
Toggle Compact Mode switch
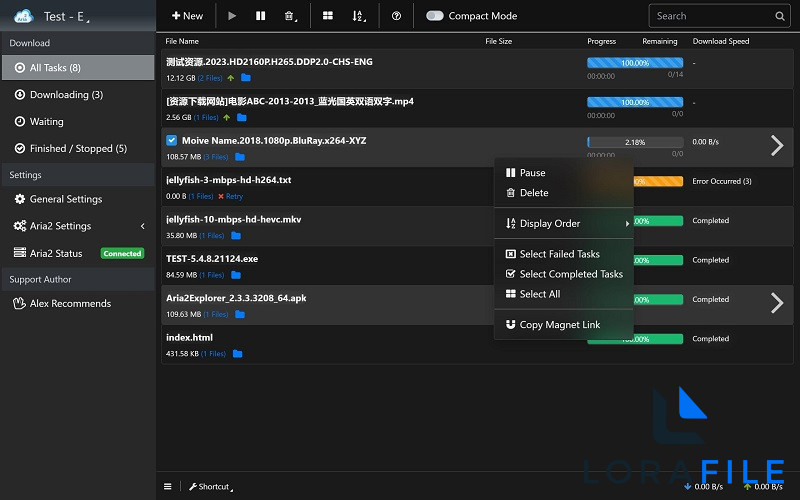(x=435, y=16)
